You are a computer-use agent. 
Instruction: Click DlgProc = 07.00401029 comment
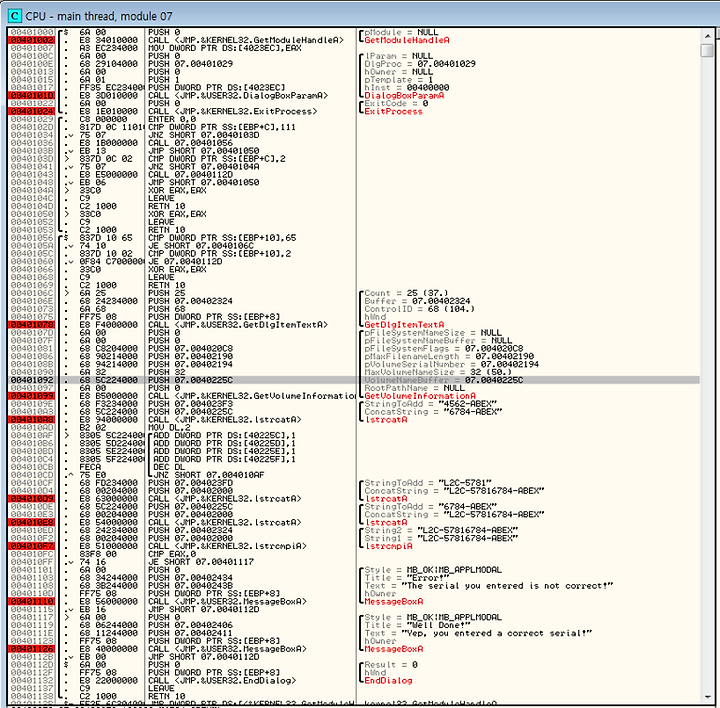(420, 64)
